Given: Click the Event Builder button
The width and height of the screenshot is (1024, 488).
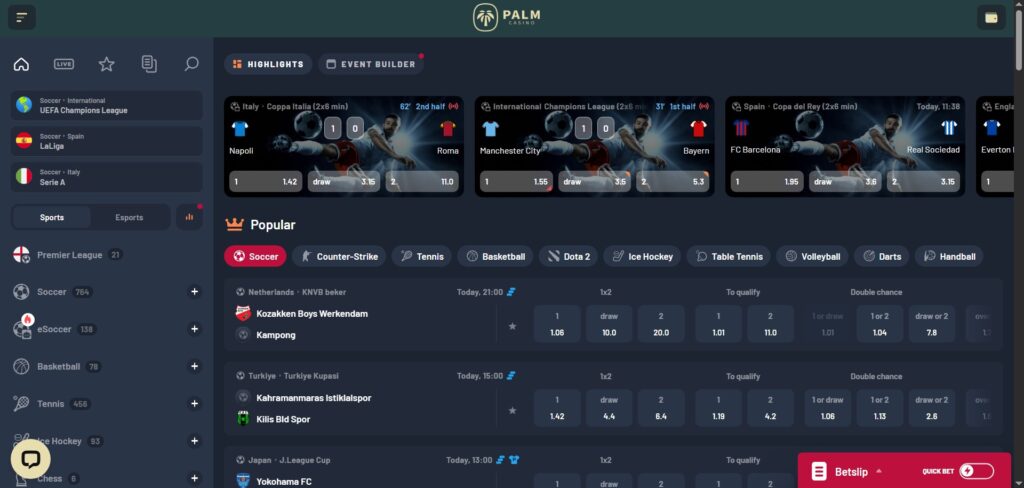Looking at the screenshot, I should (x=370, y=64).
